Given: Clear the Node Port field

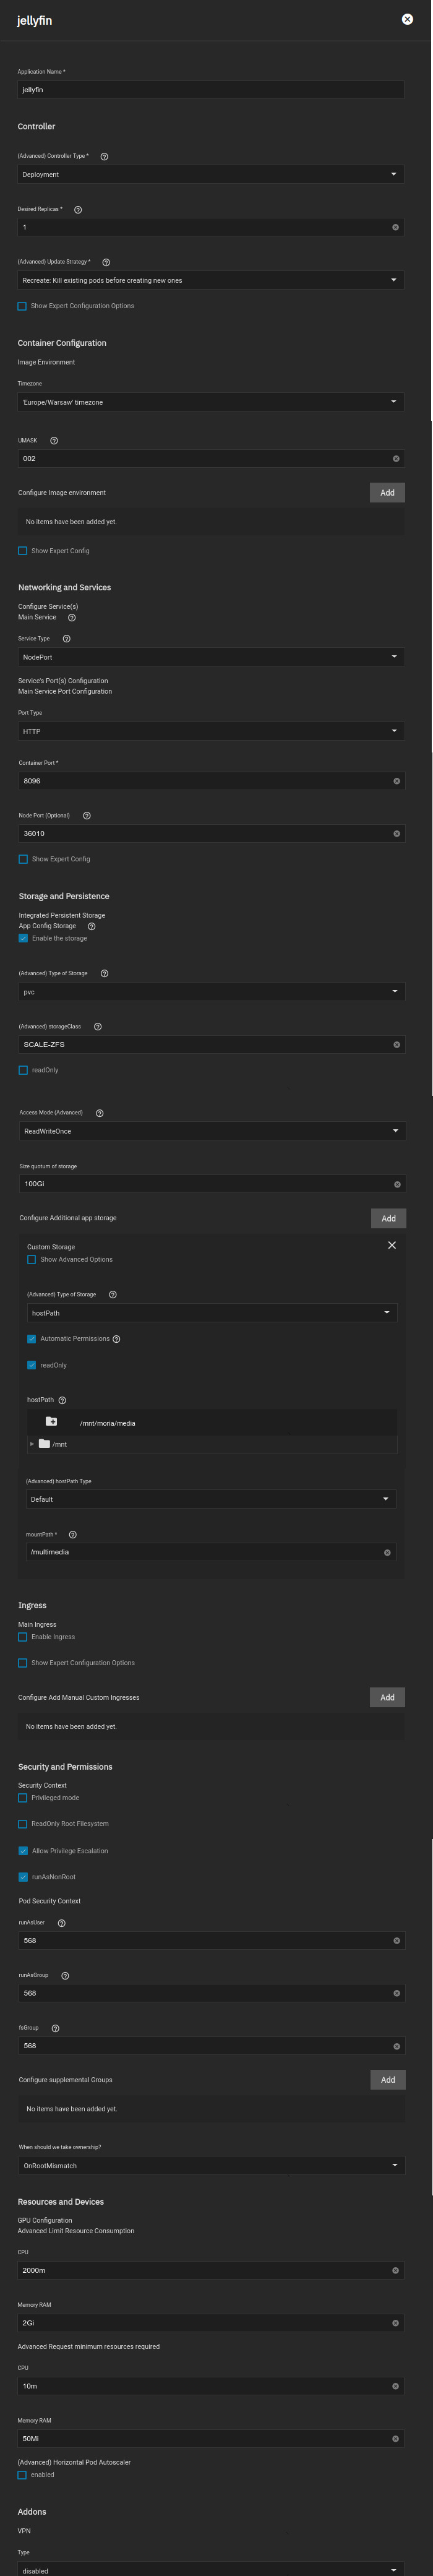Looking at the screenshot, I should [x=396, y=833].
